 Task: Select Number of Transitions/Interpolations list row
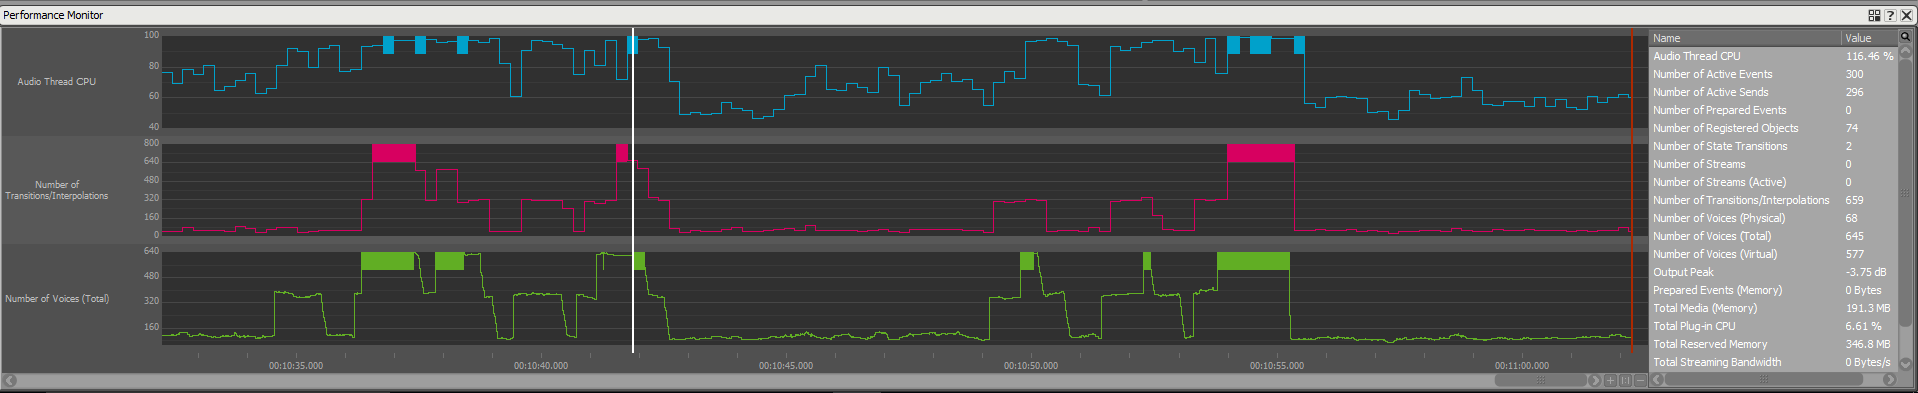1773,200
